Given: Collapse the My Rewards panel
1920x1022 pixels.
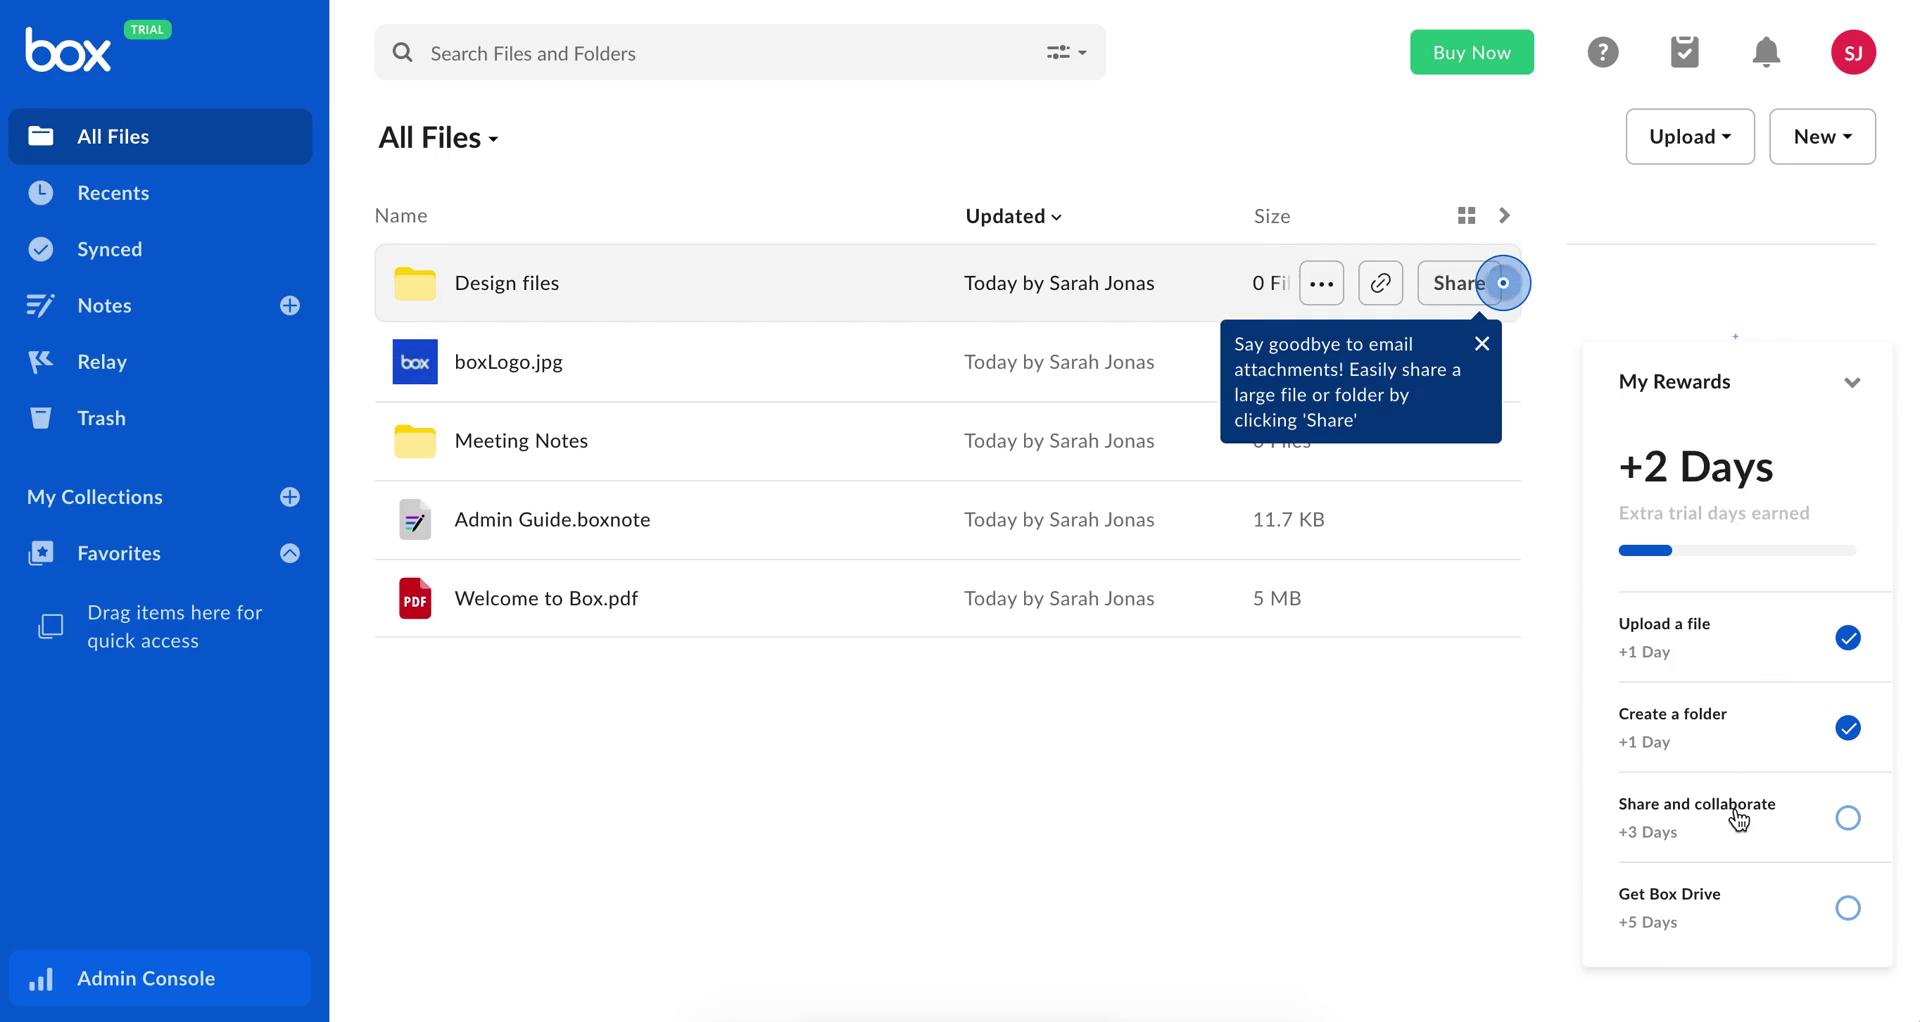Looking at the screenshot, I should 1853,382.
